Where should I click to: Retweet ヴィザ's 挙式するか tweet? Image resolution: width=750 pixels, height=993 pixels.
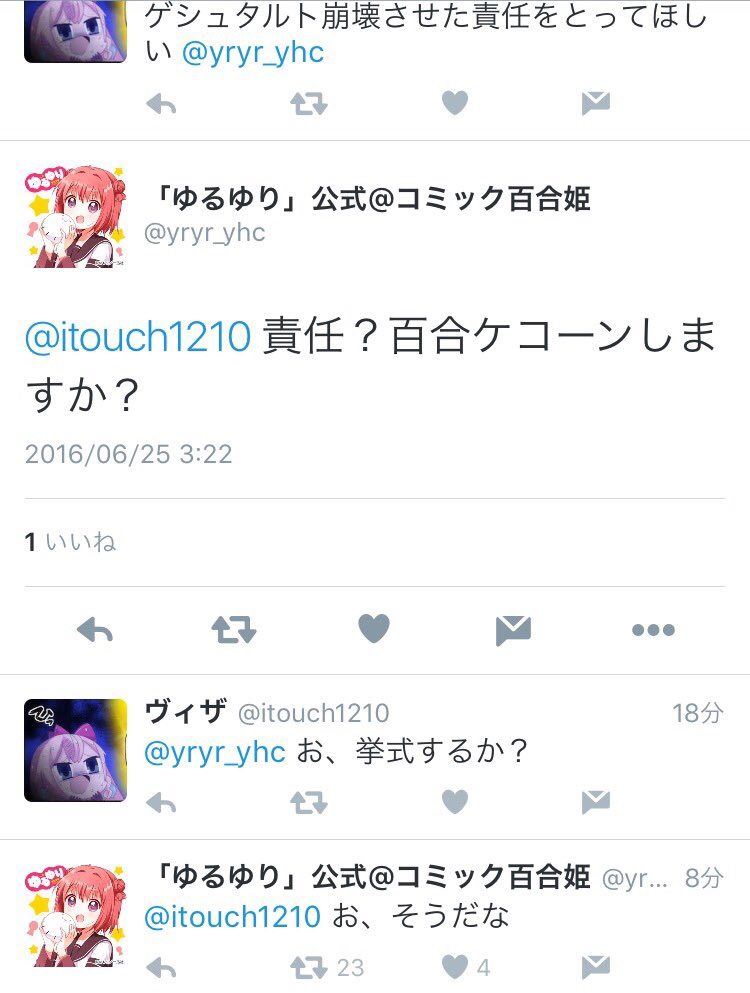[x=309, y=804]
